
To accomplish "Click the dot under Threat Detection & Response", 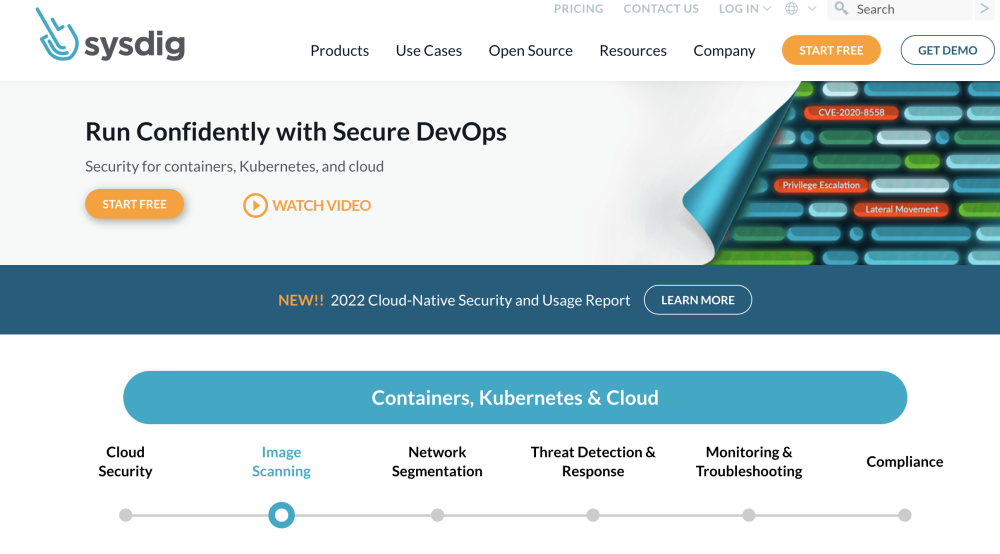I will click(593, 515).
